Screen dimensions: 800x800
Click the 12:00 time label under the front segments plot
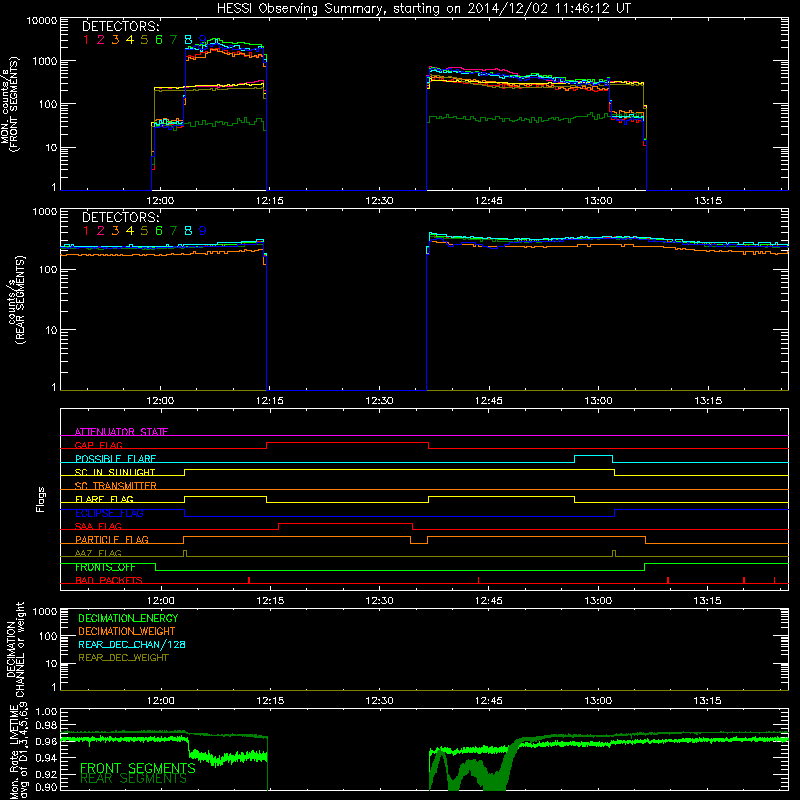click(160, 201)
